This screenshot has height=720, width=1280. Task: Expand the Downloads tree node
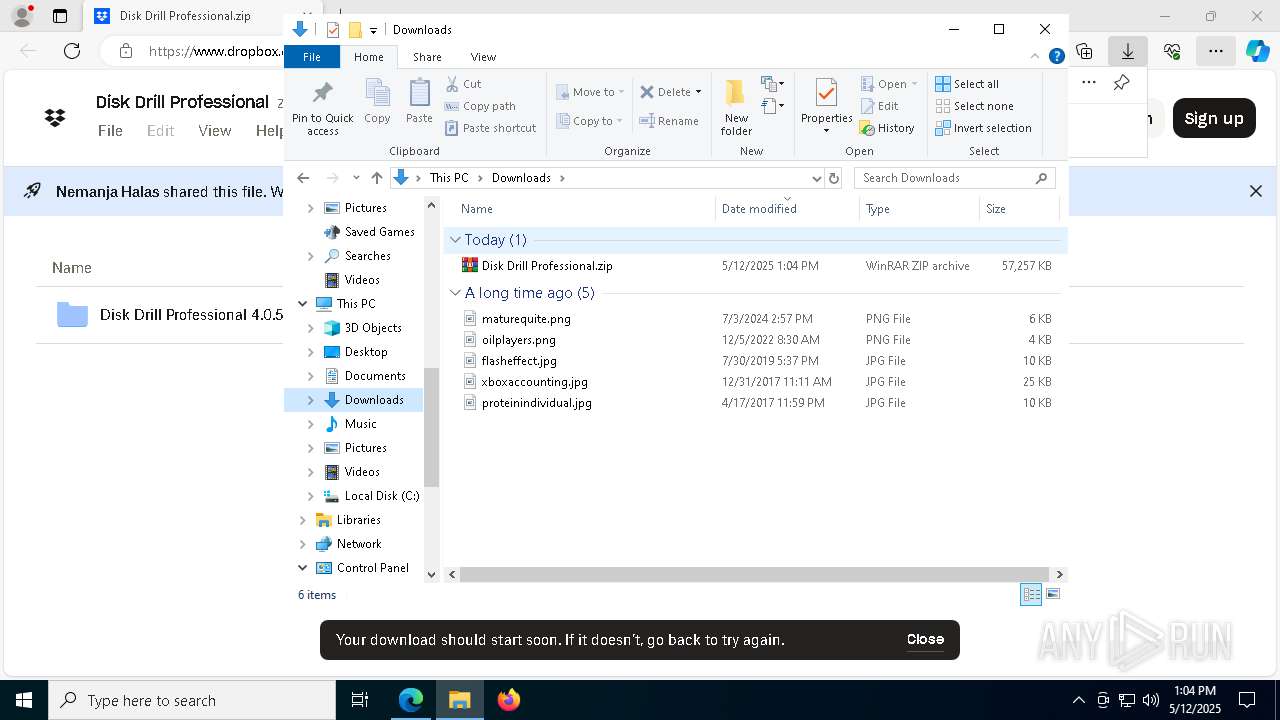point(311,400)
